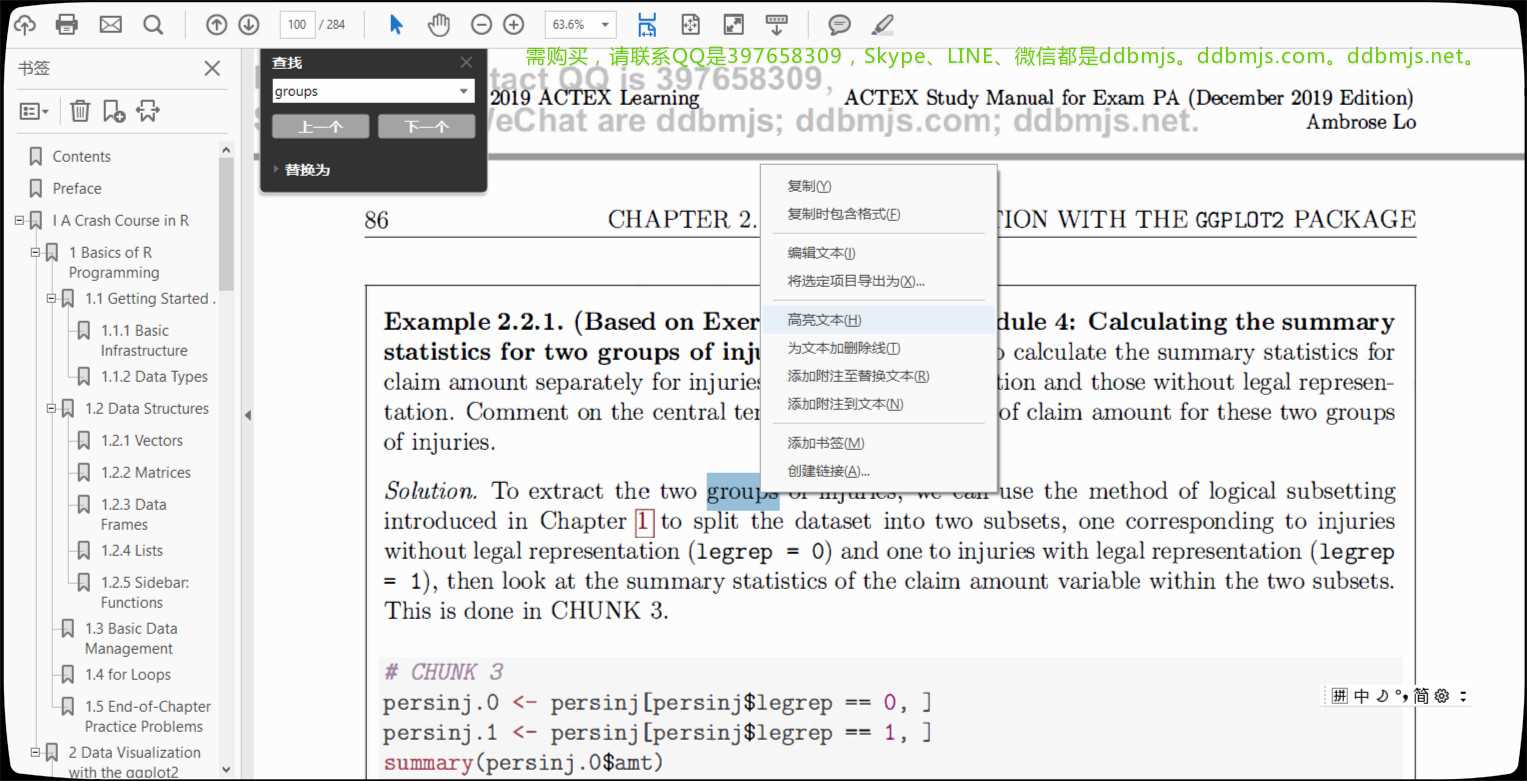Open 1.2.5 Sidebar: Functions bookmark
Image resolution: width=1527 pixels, height=781 pixels.
point(145,592)
